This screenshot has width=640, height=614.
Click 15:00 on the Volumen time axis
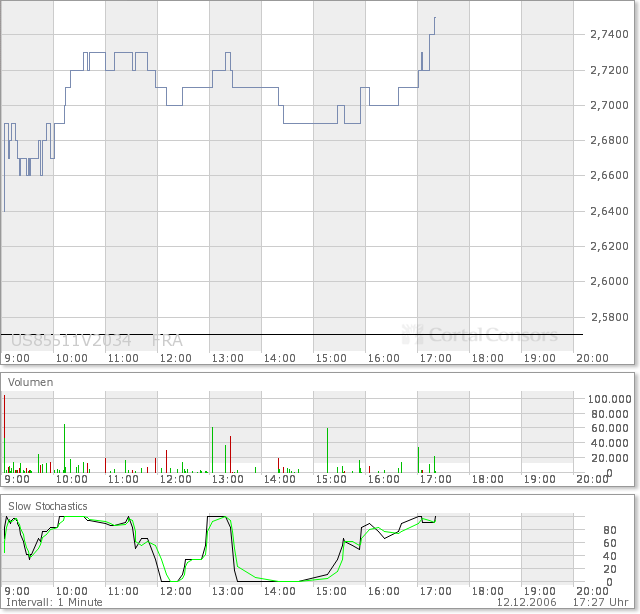(x=331, y=479)
